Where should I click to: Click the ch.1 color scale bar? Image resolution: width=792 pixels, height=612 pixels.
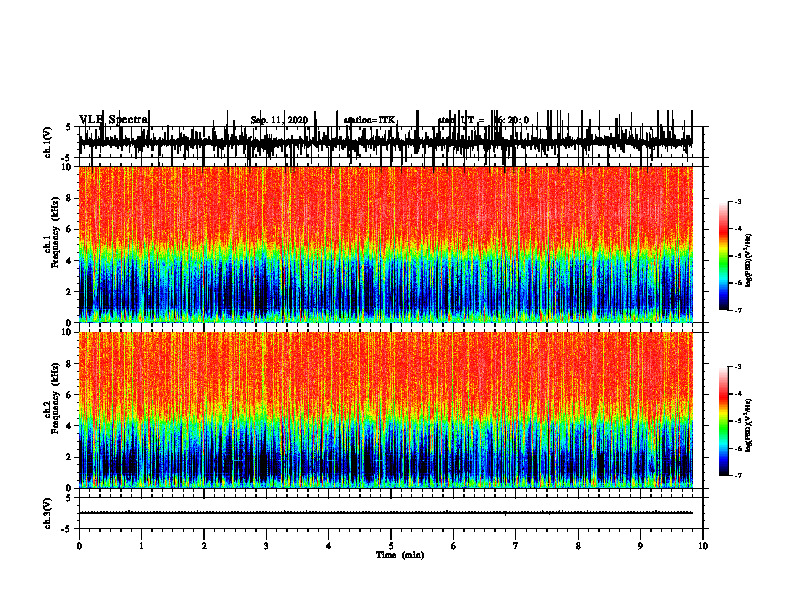724,256
